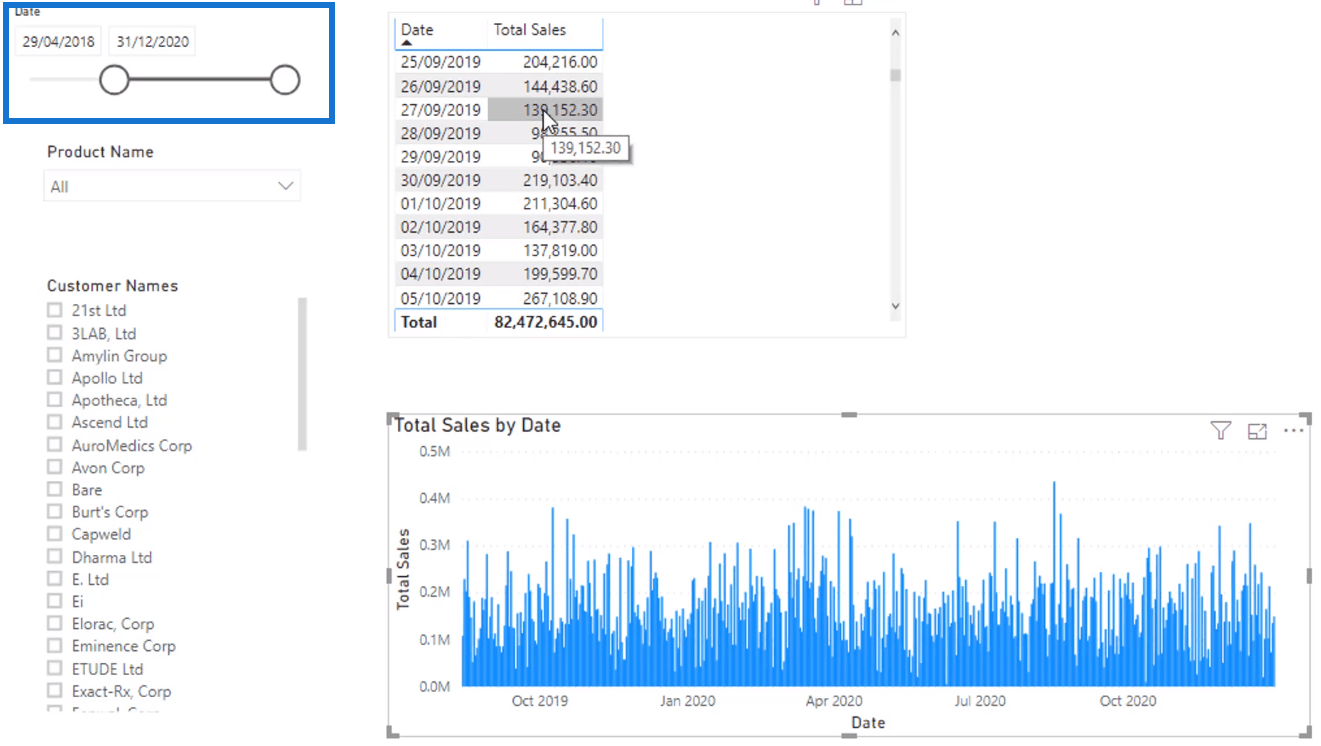Select the 30/09/2019 row in table
The image size is (1321, 746).
pyautogui.click(x=440, y=181)
